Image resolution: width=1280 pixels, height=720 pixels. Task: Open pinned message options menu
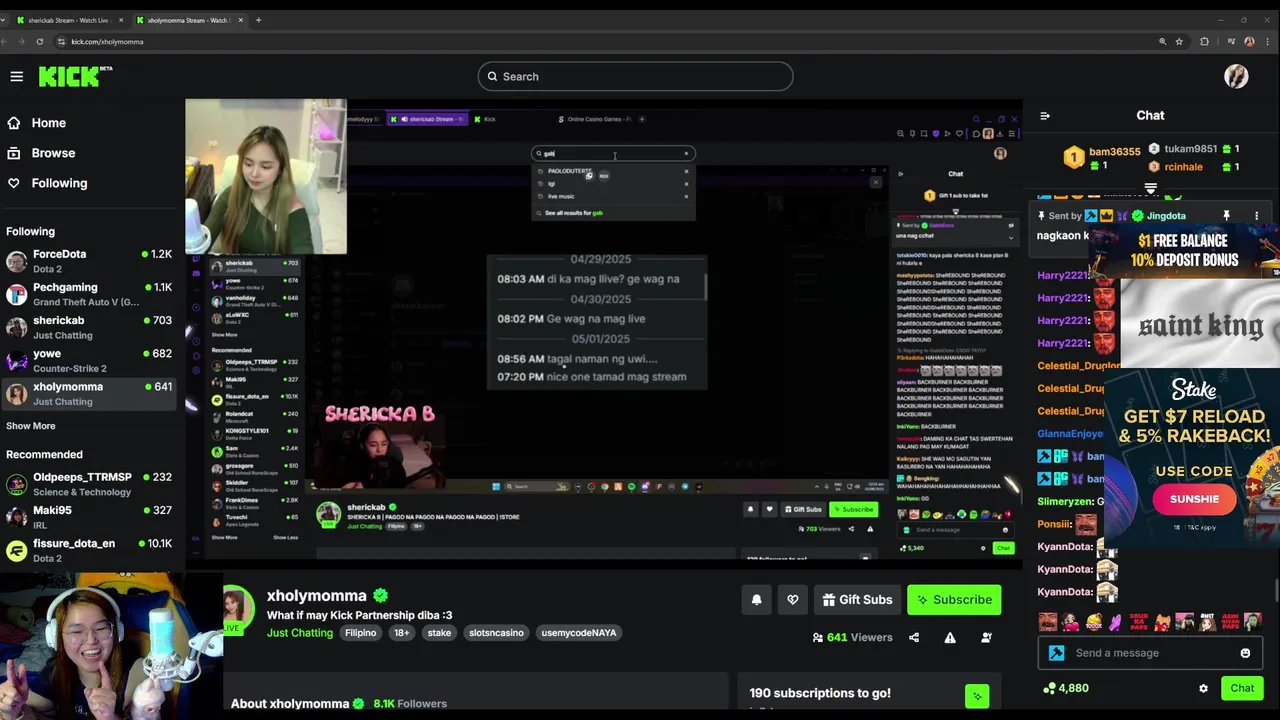pyautogui.click(x=1257, y=216)
